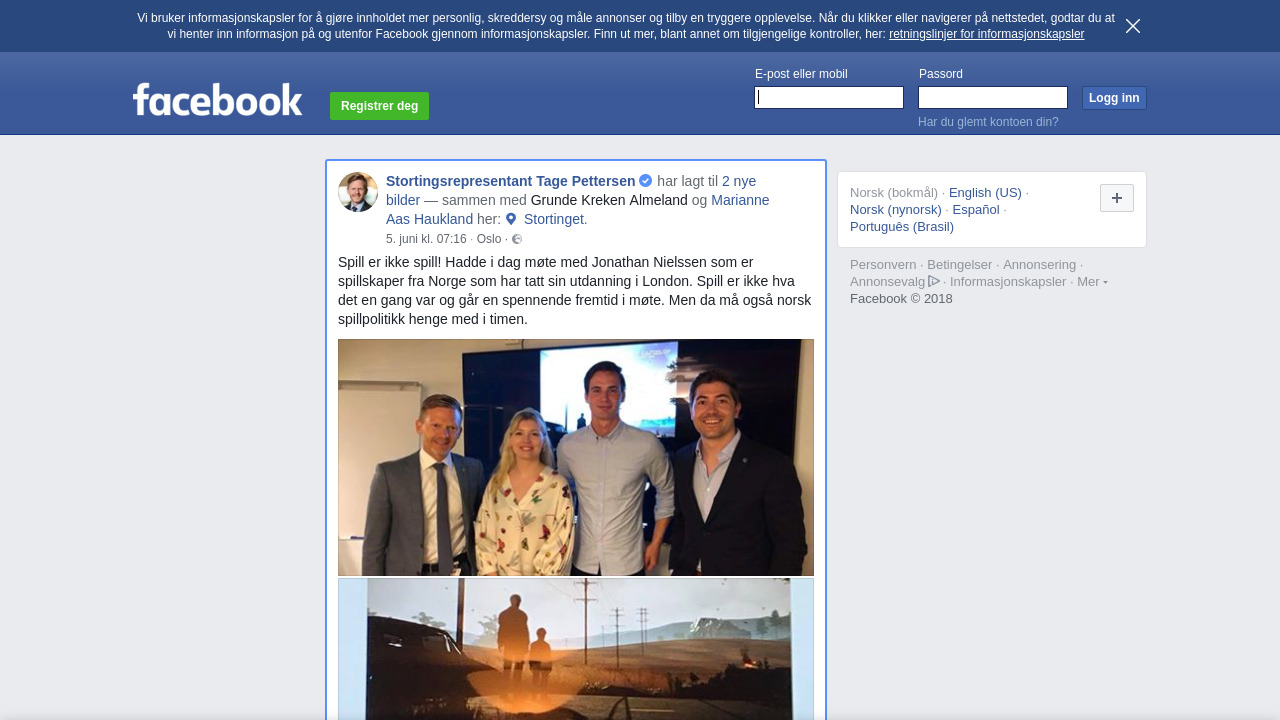This screenshot has height=720, width=1280.
Task: Click the public globe privacy icon
Action: 517,239
